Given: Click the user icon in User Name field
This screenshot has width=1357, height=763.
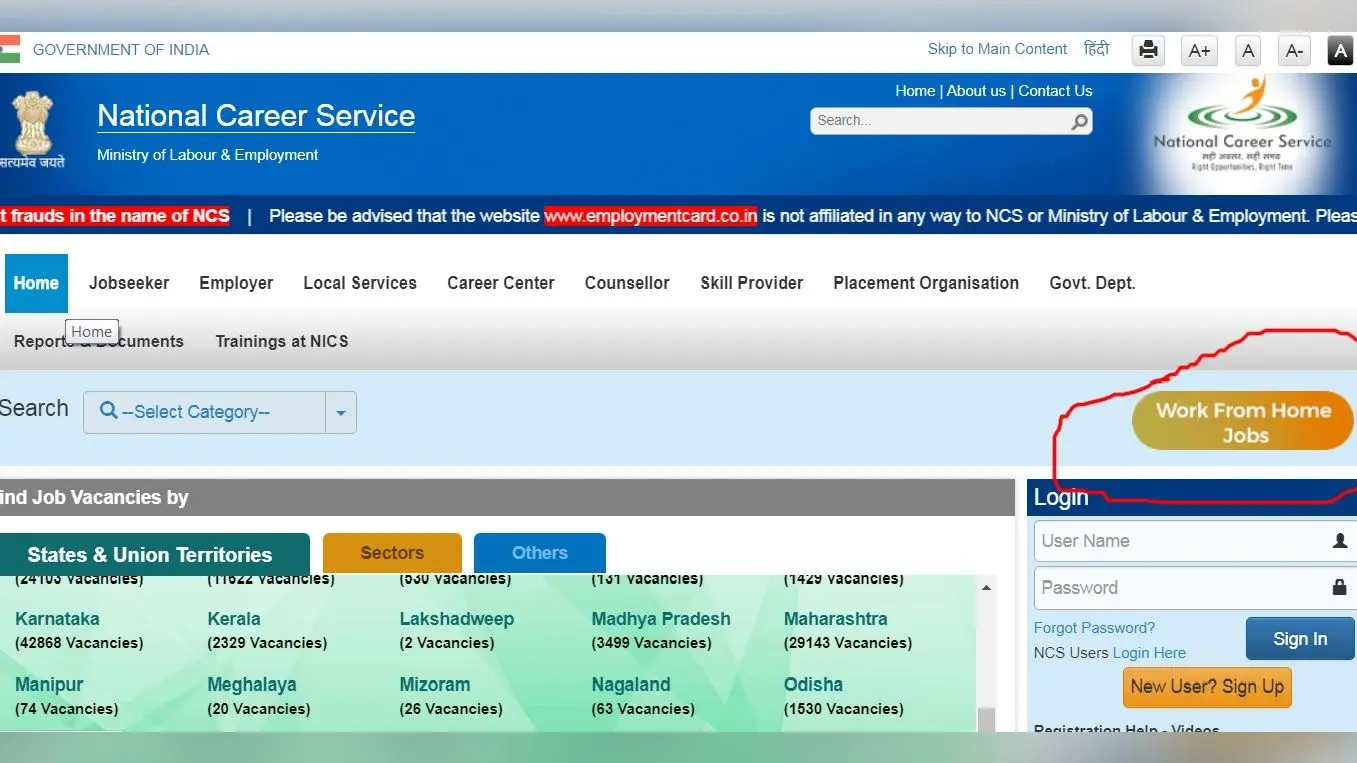Looking at the screenshot, I should click(1340, 541).
